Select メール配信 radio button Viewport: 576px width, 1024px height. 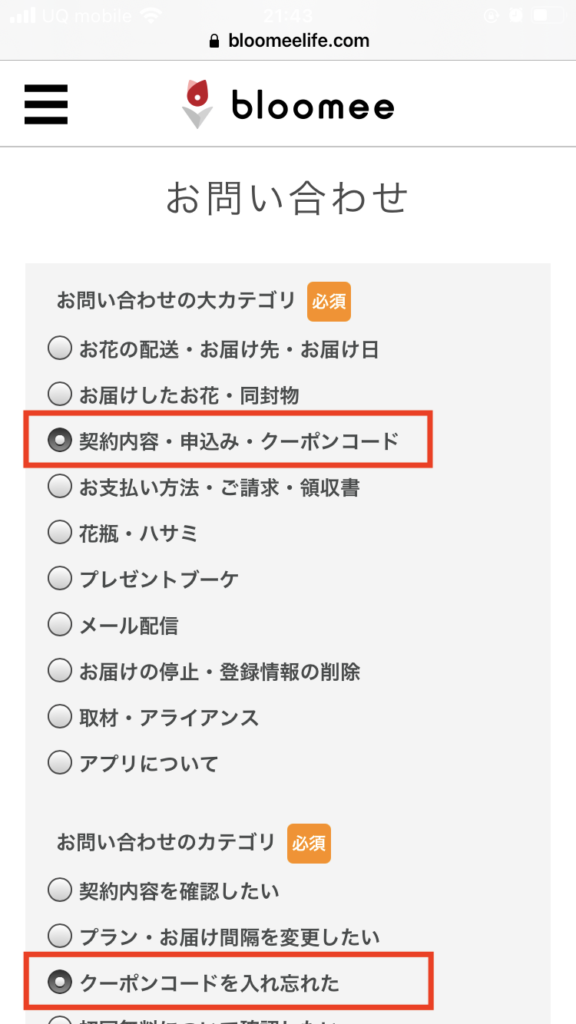[59, 625]
